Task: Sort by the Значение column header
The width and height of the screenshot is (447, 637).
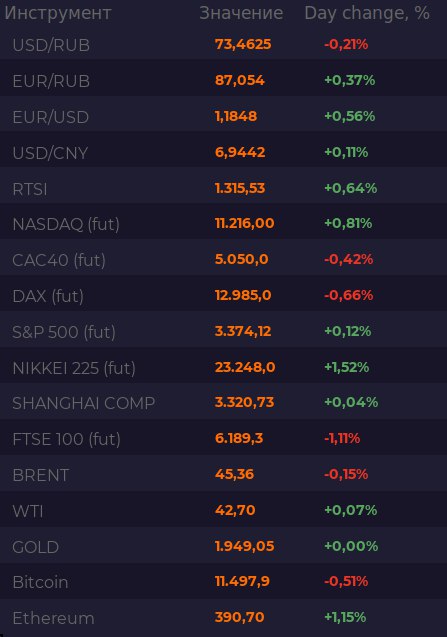Action: click(x=241, y=13)
